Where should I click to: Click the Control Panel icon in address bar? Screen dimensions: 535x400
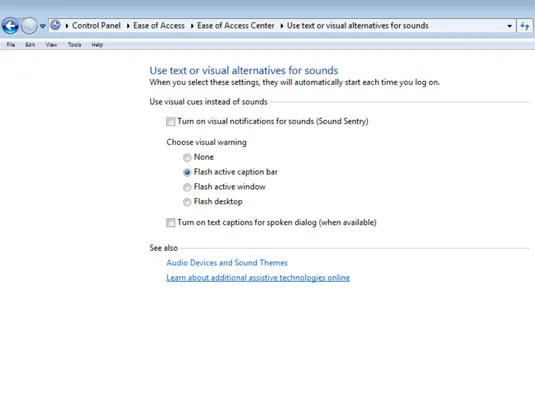pyautogui.click(x=55, y=25)
